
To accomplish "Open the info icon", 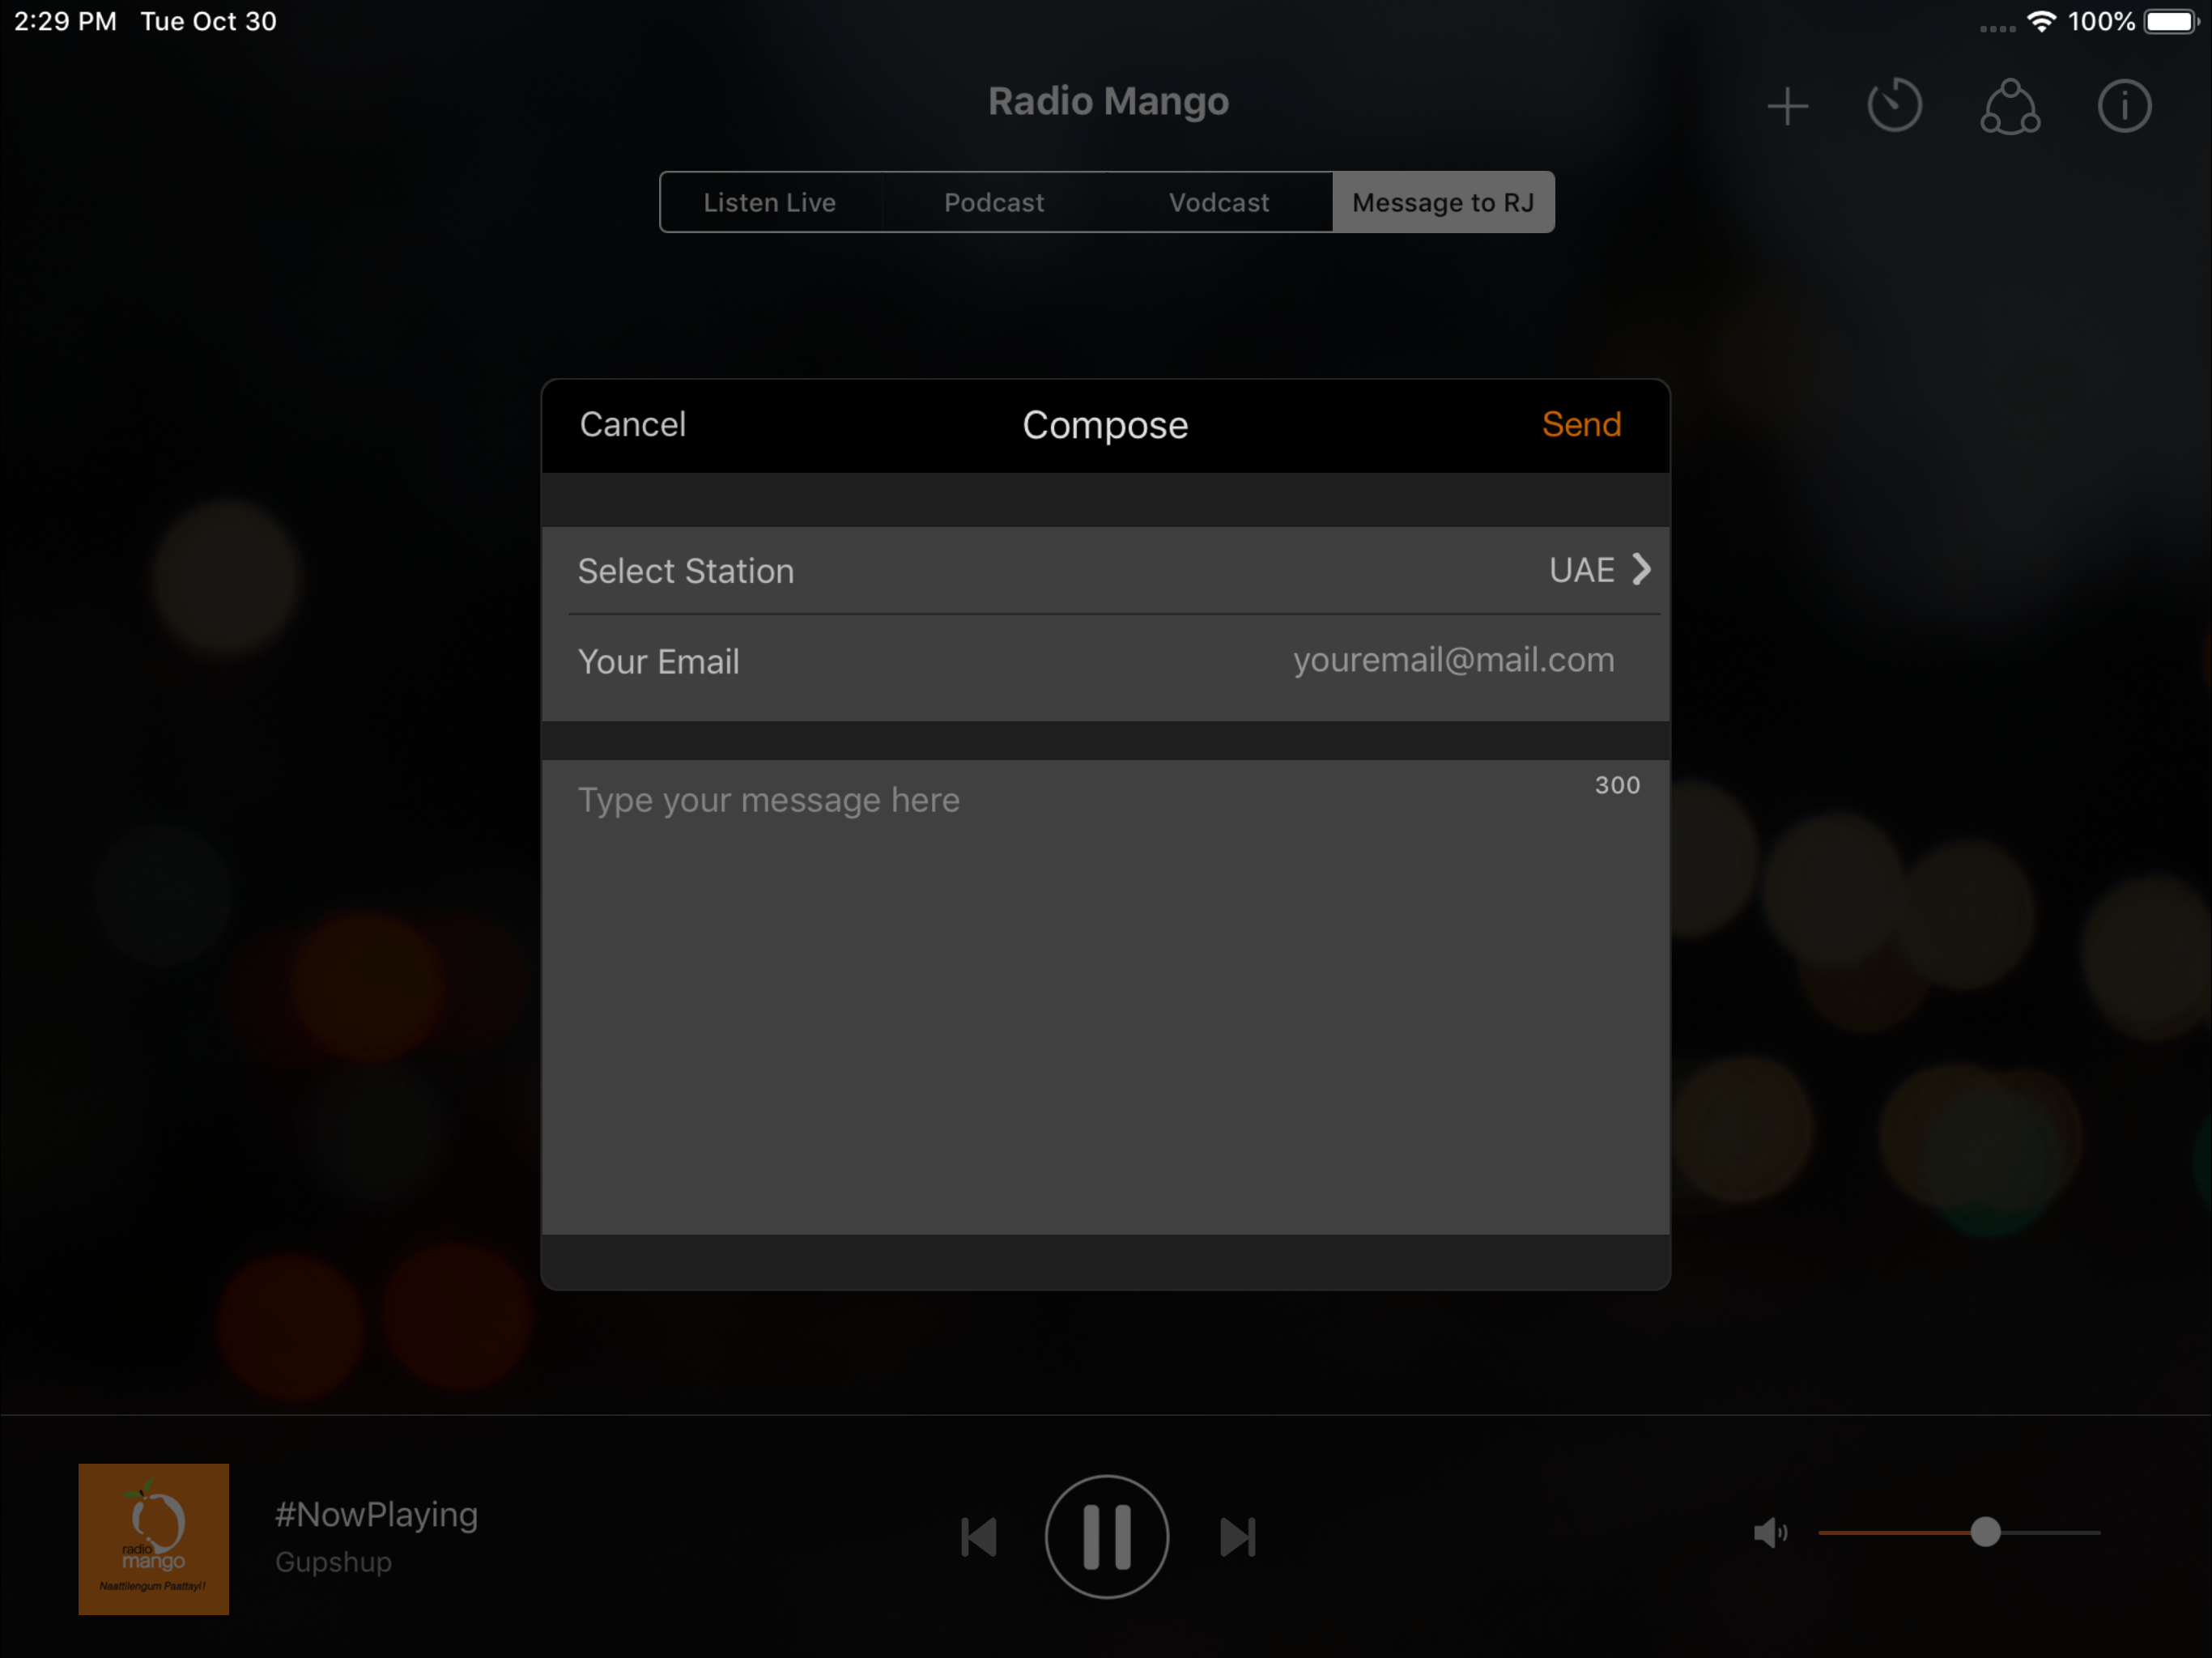I will click(x=2123, y=106).
